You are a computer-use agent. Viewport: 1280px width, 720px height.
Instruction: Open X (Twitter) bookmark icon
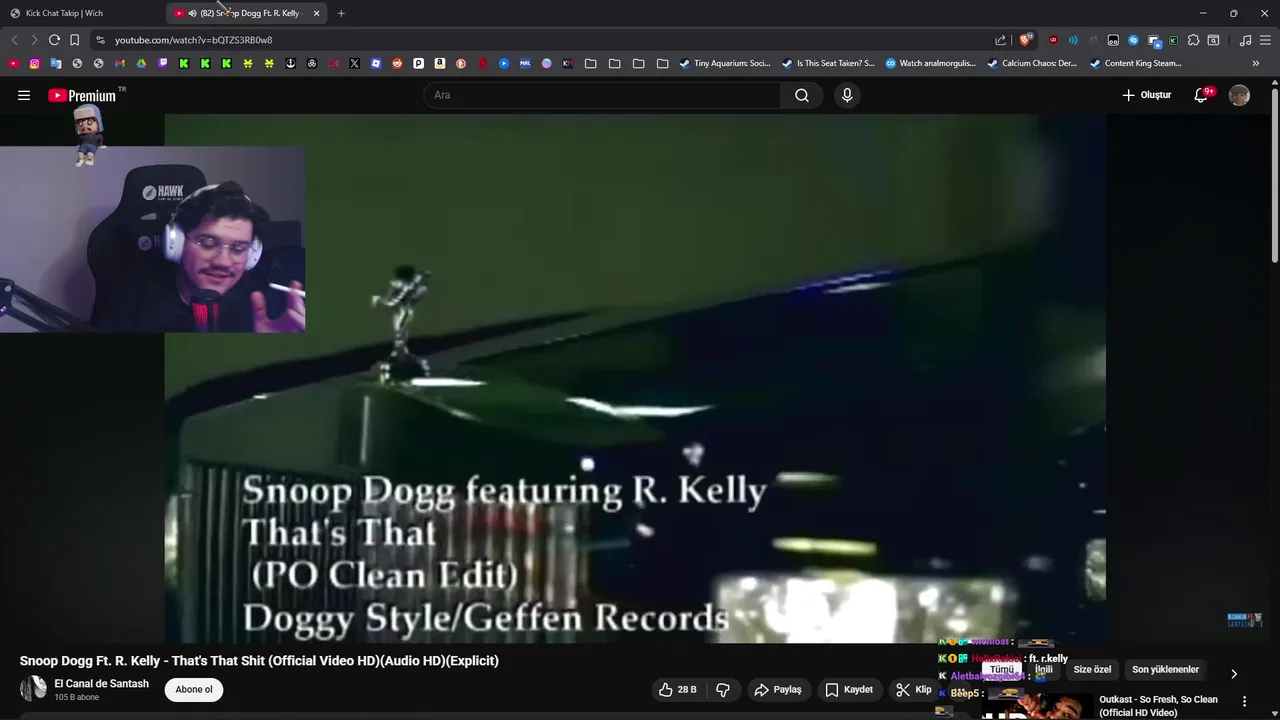coord(354,63)
